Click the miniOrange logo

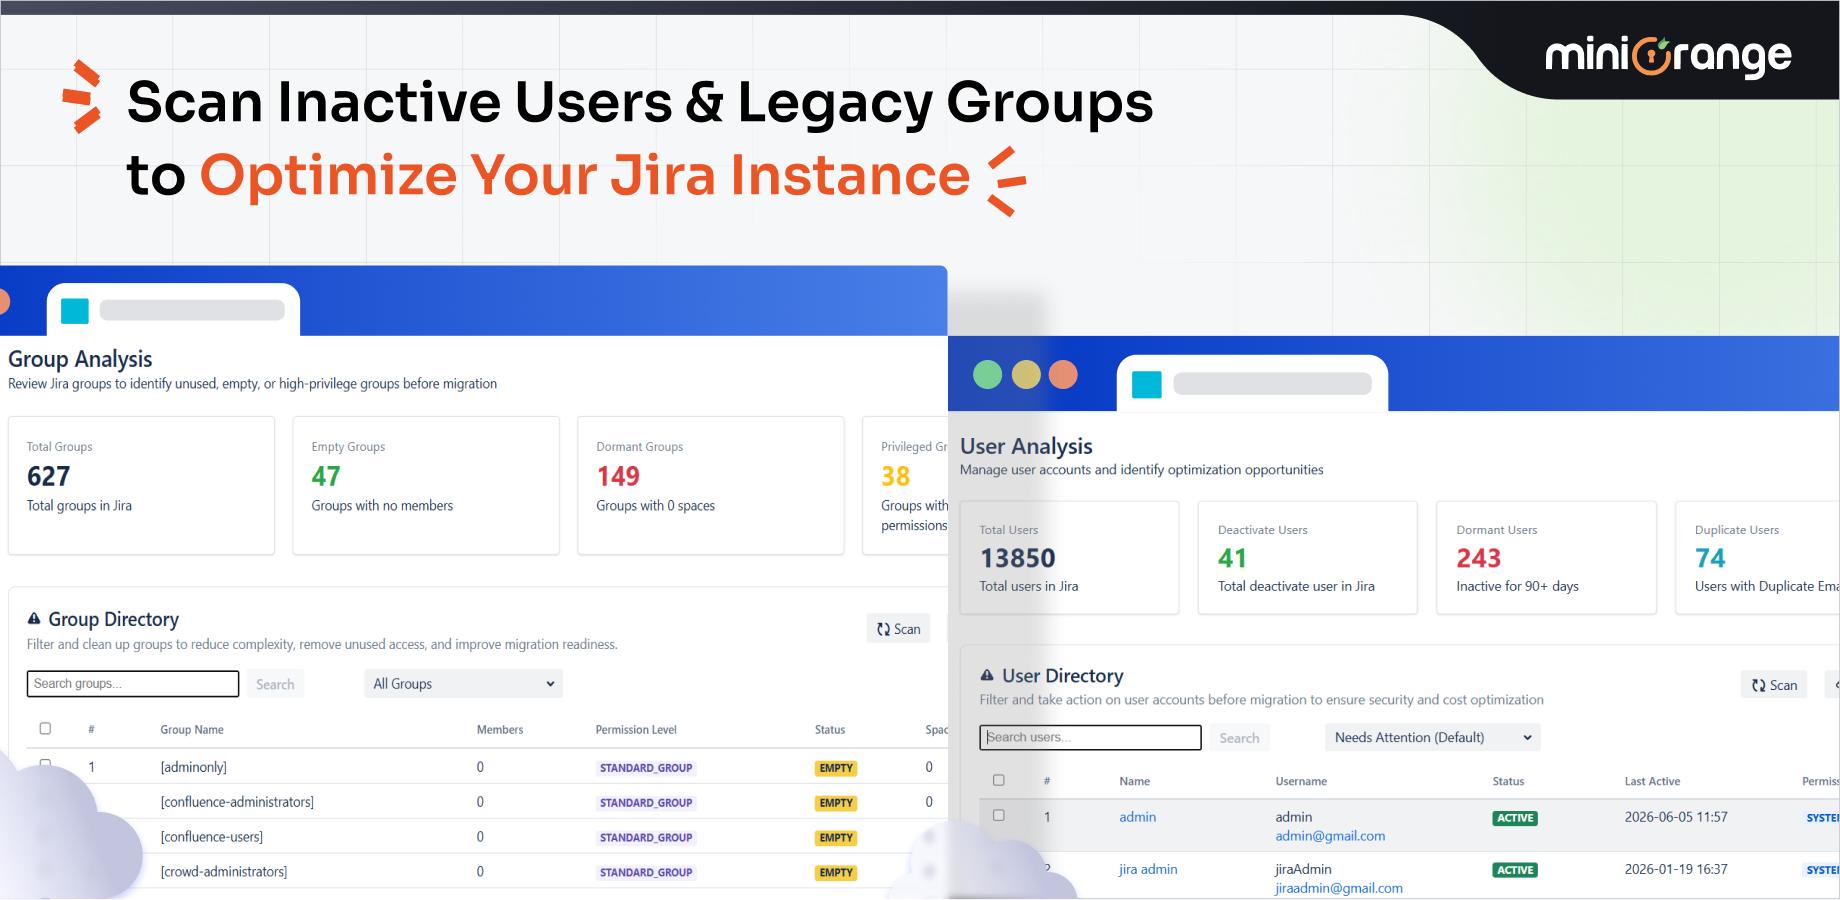point(1668,57)
